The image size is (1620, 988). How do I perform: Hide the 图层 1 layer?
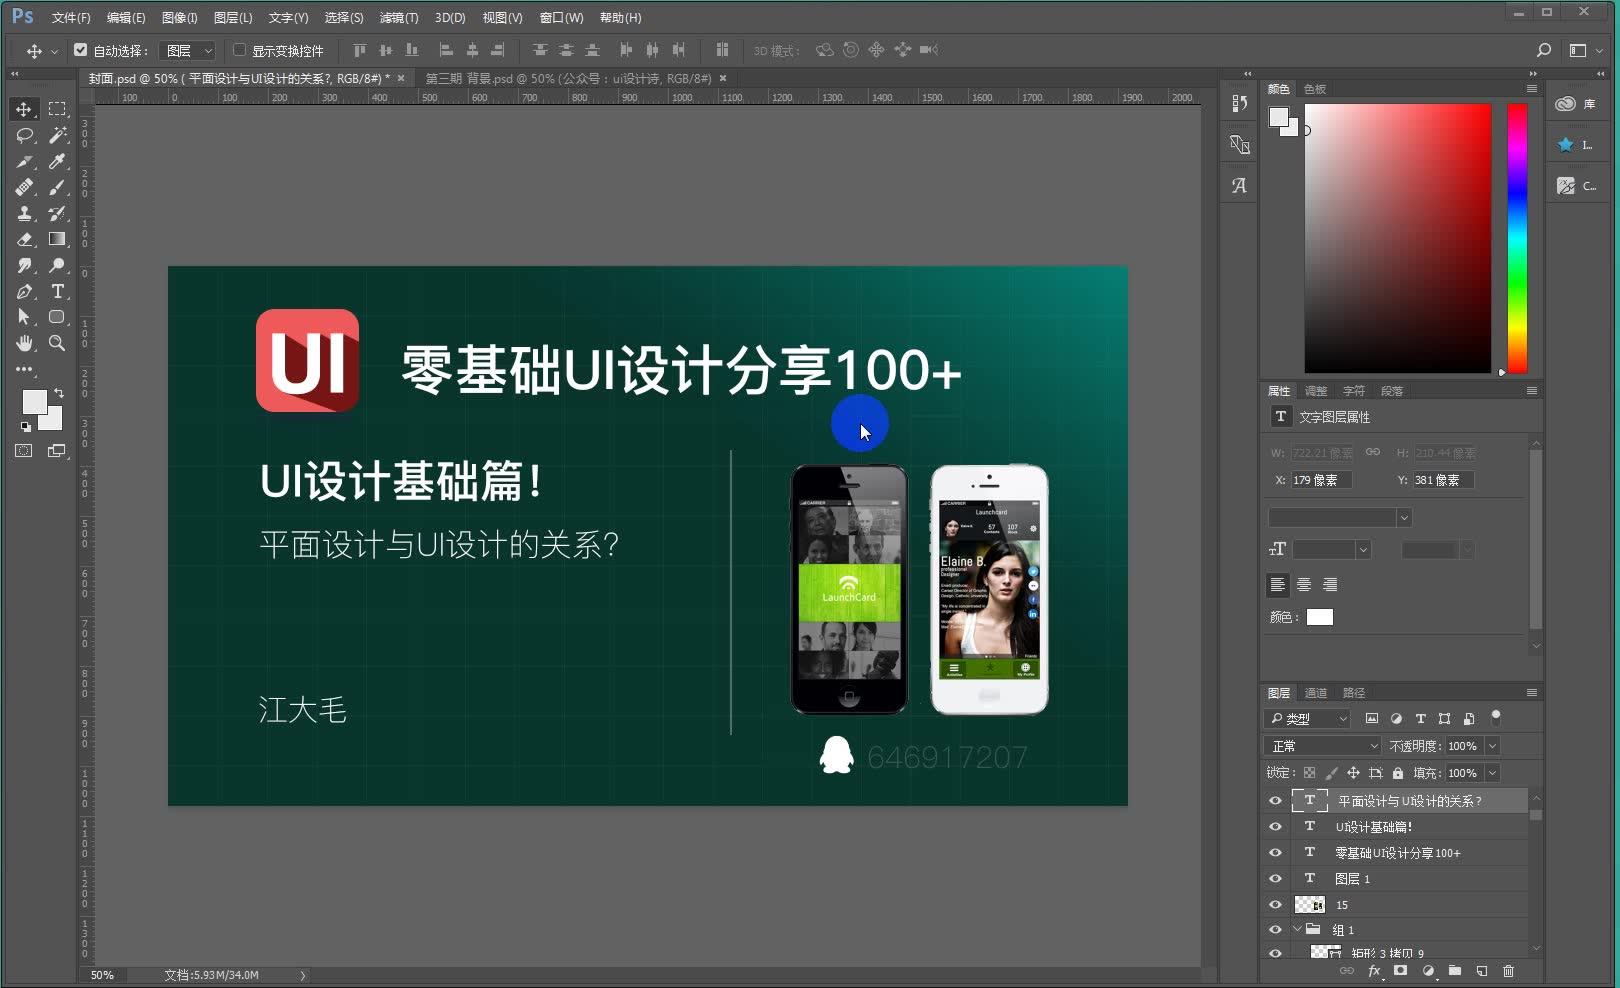click(1275, 879)
